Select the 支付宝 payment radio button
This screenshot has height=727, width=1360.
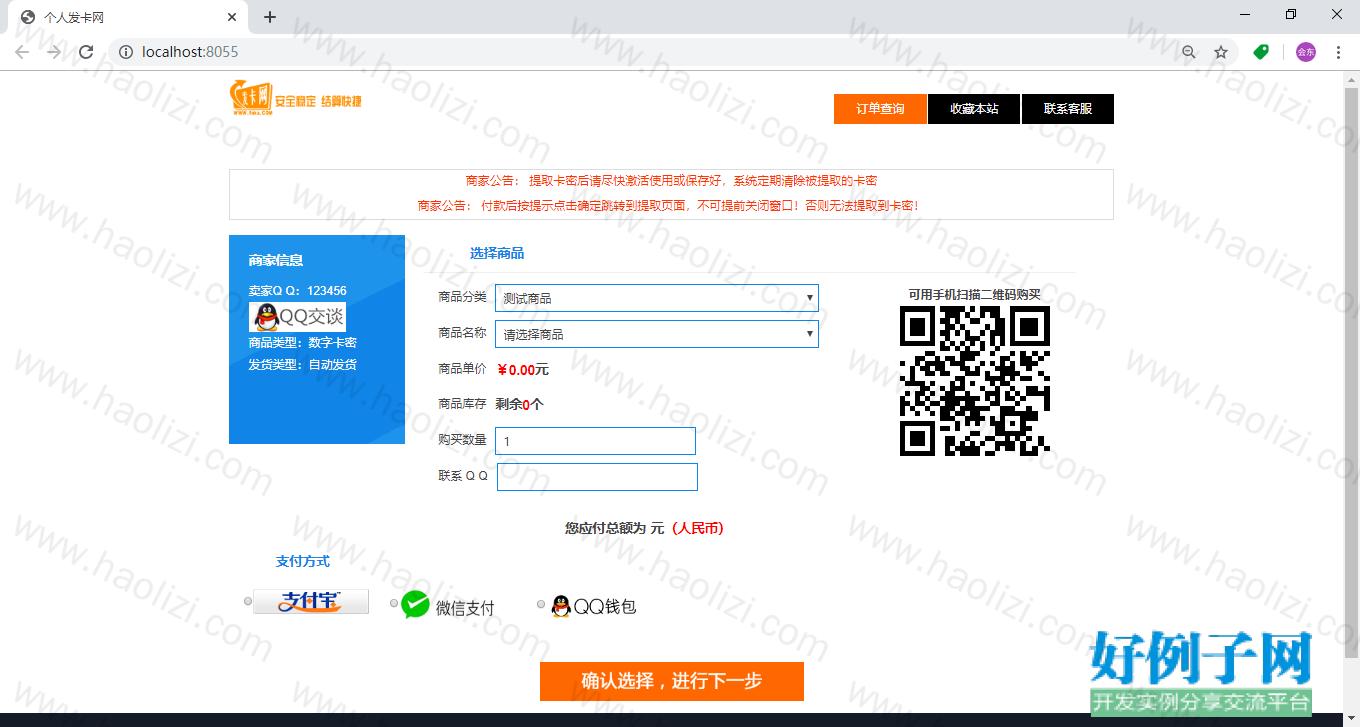[x=248, y=601]
